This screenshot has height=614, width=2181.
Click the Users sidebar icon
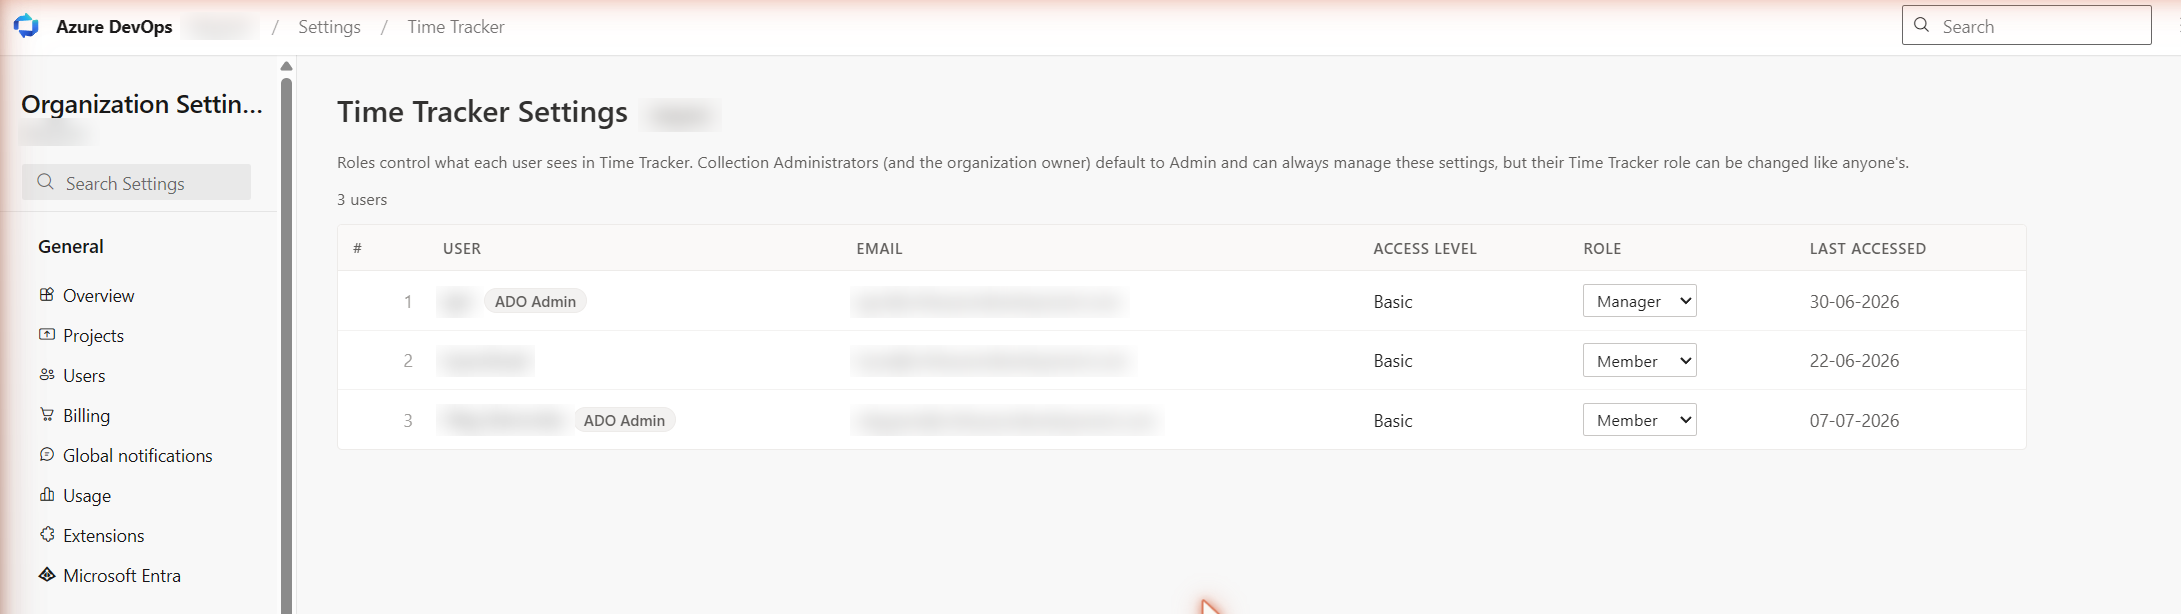click(47, 375)
